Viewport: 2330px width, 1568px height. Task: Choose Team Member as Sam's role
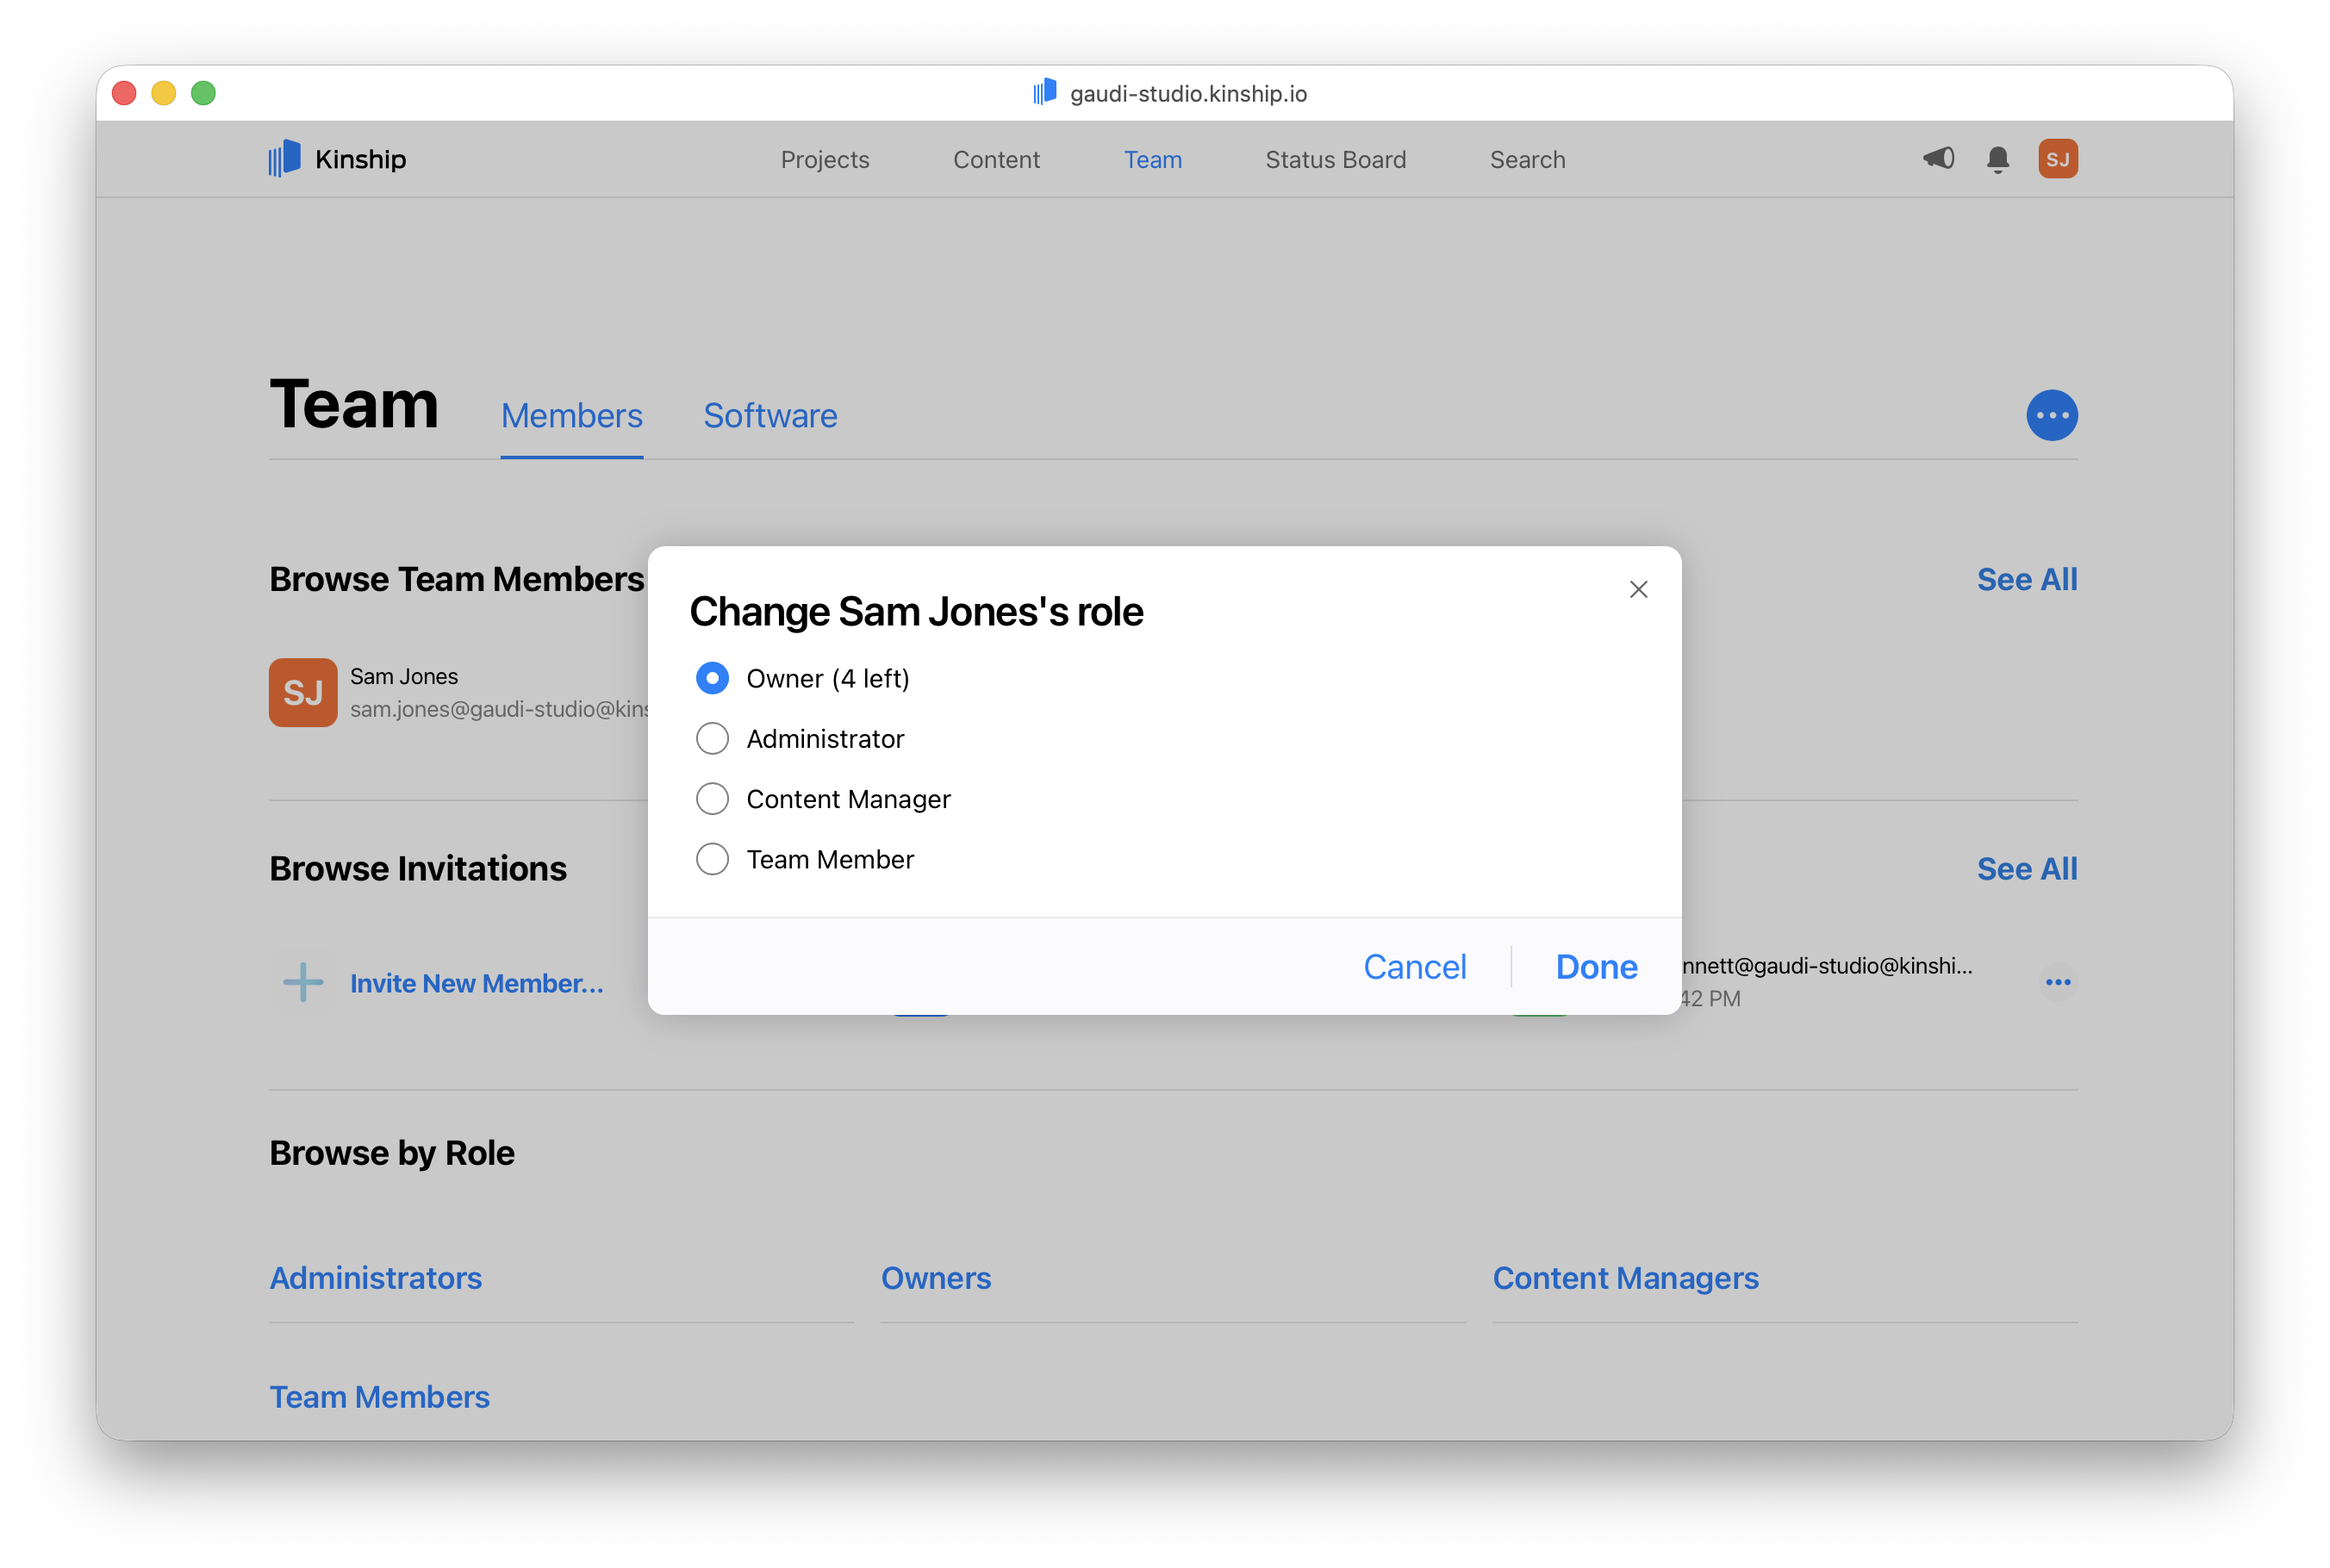712,858
